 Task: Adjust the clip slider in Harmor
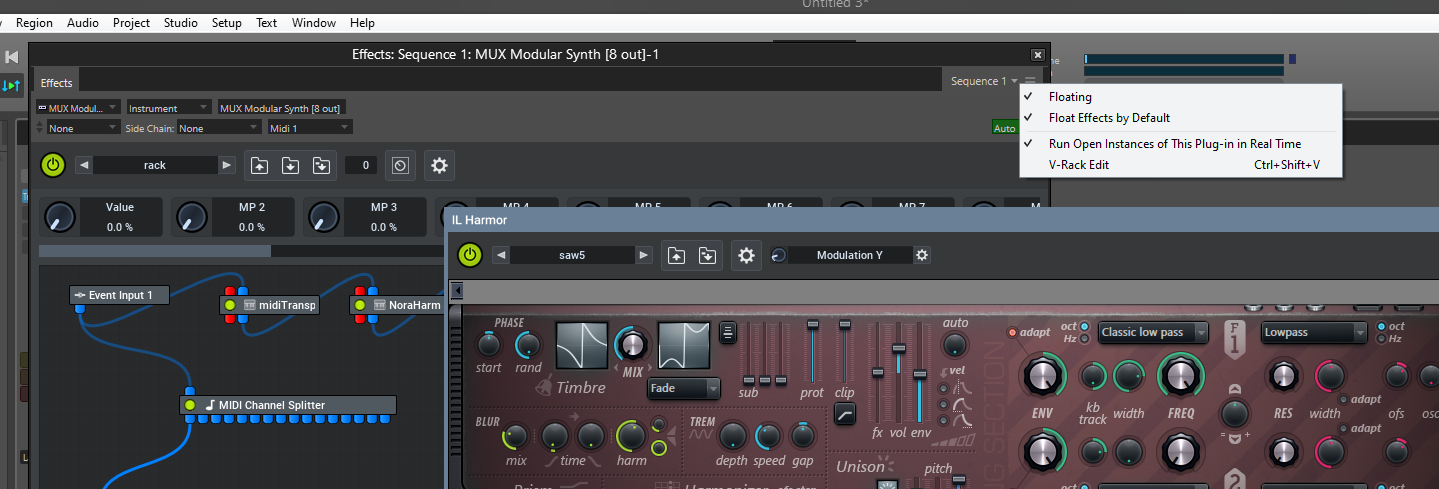(x=845, y=325)
